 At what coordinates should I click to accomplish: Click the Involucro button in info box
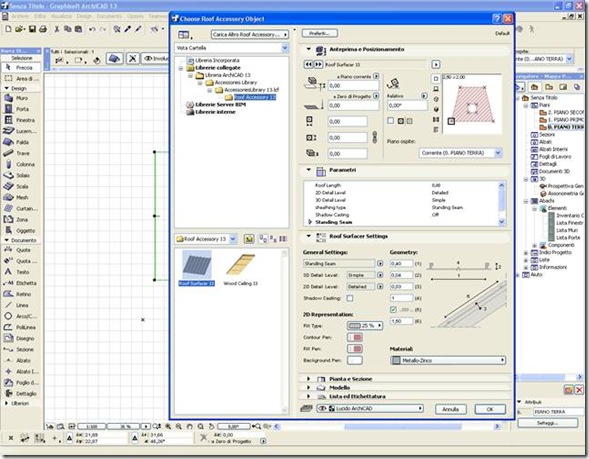click(156, 59)
